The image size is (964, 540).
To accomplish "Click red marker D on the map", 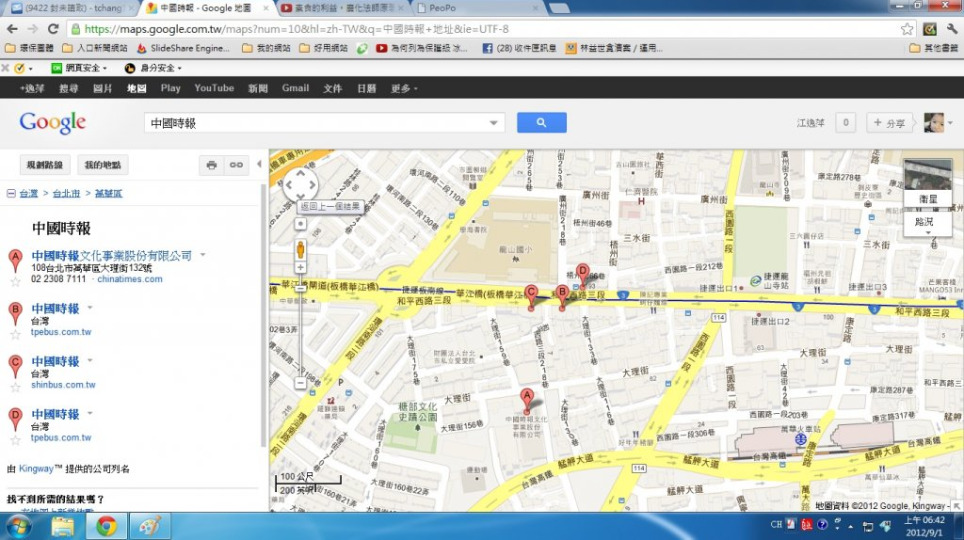I will [582, 272].
